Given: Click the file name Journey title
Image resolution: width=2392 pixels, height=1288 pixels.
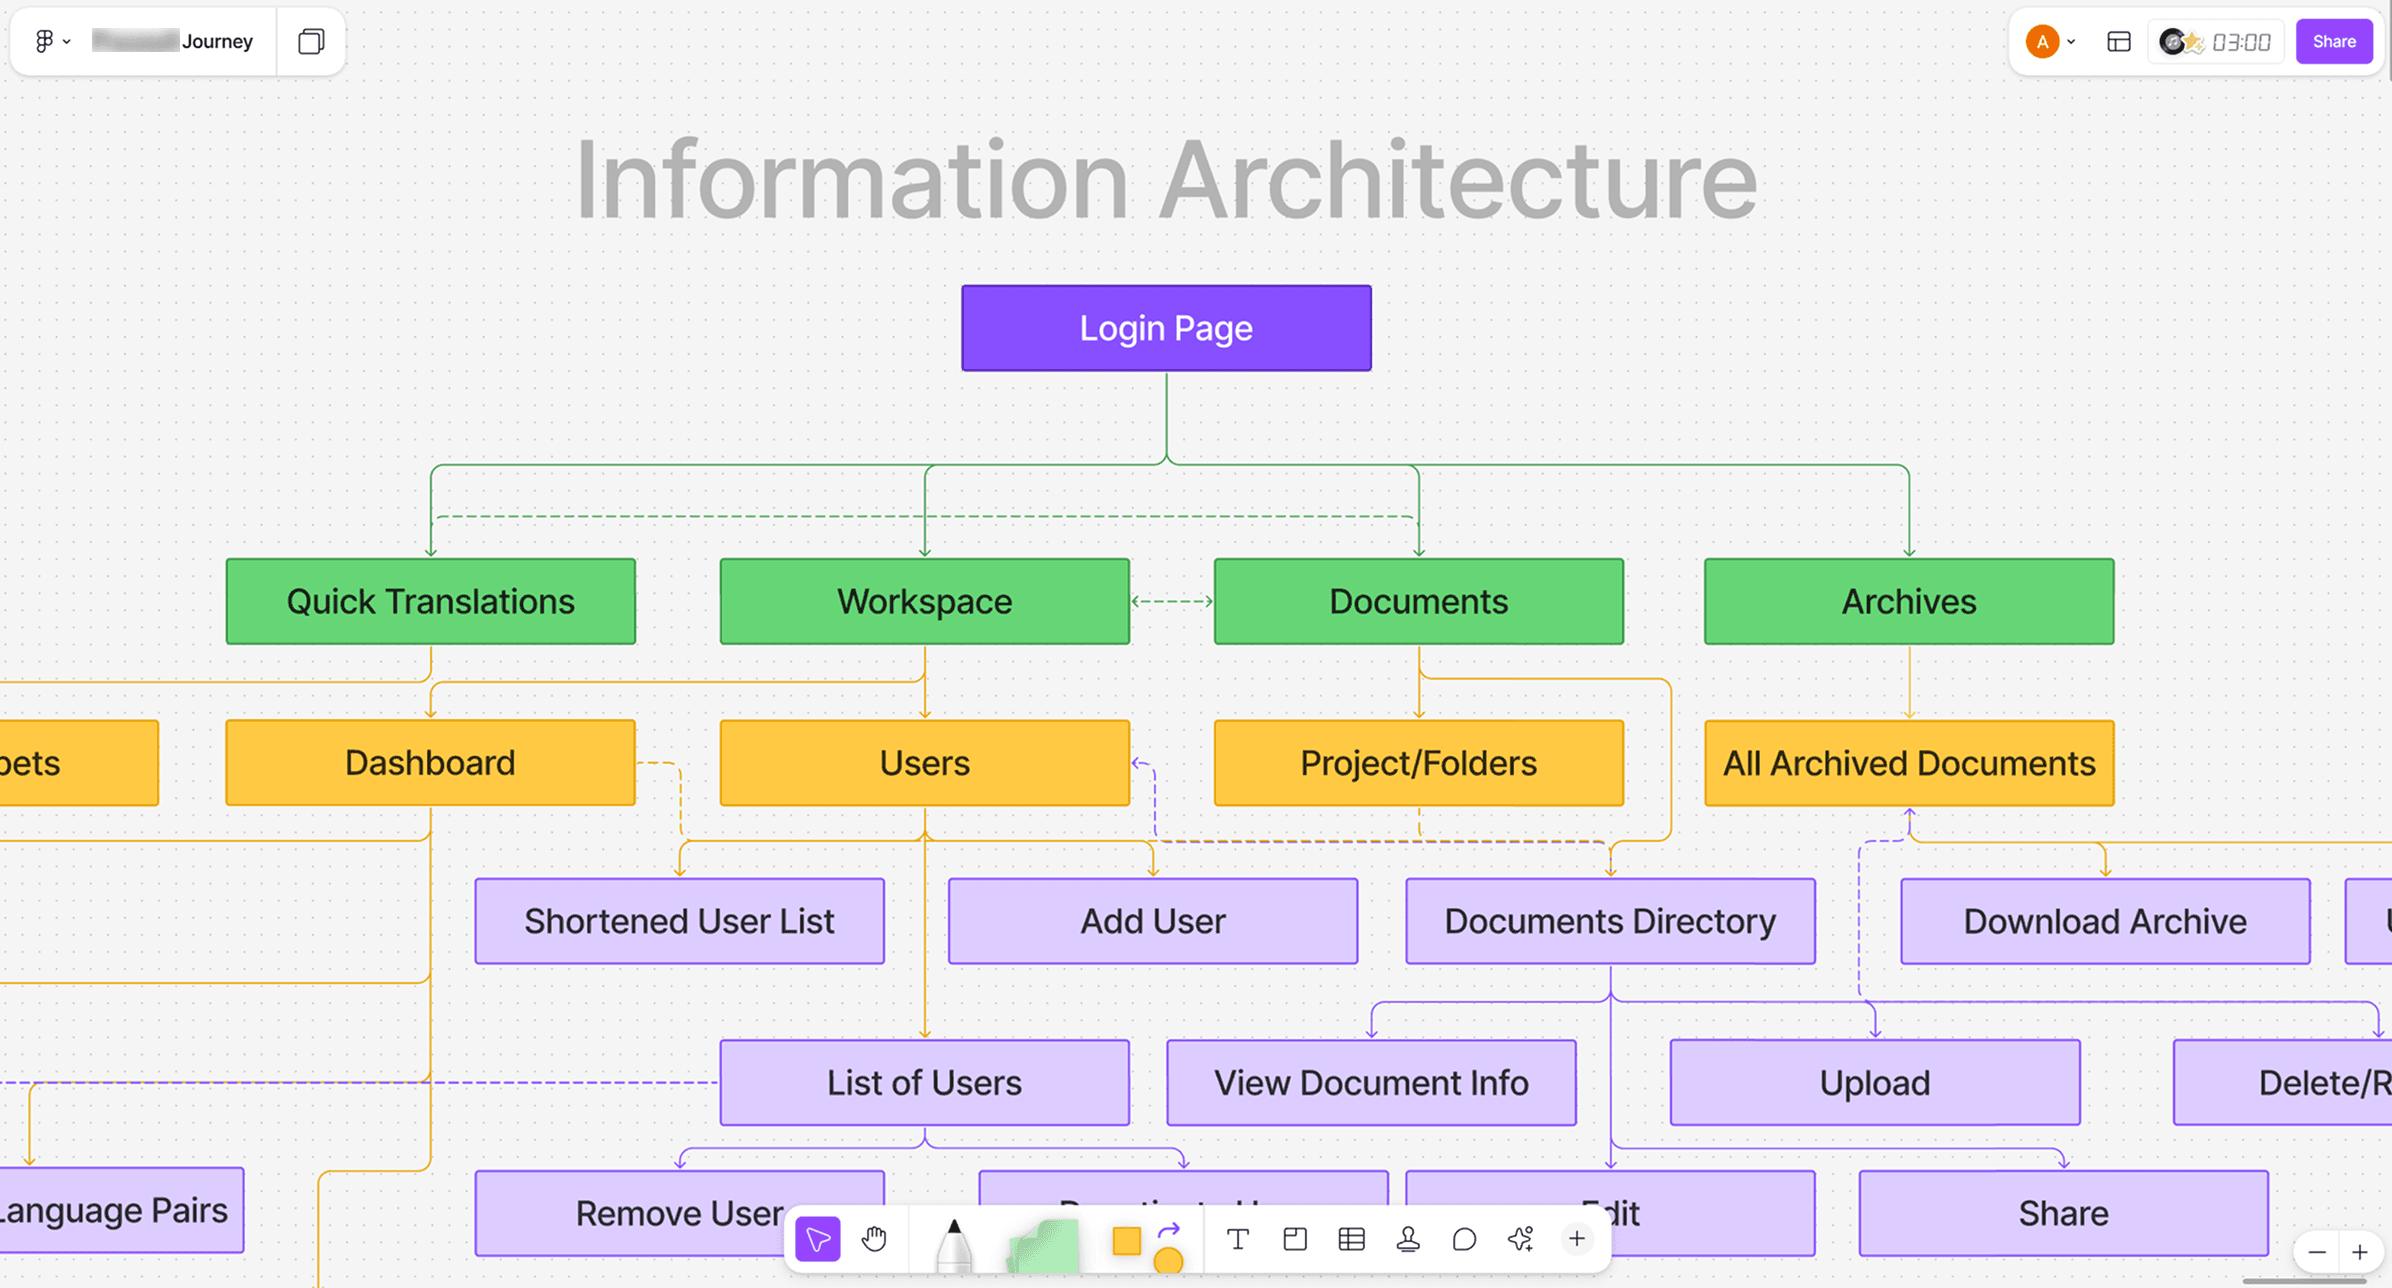Looking at the screenshot, I should coord(217,41).
